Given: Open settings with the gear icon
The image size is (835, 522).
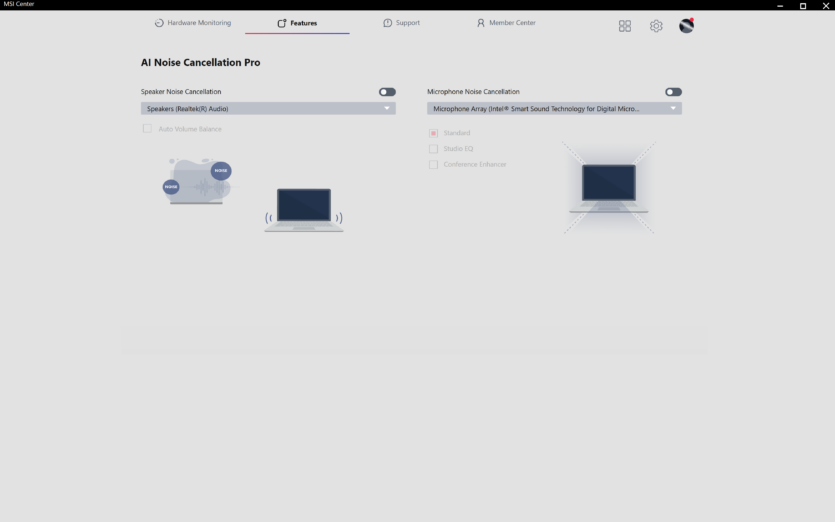Looking at the screenshot, I should click(656, 26).
